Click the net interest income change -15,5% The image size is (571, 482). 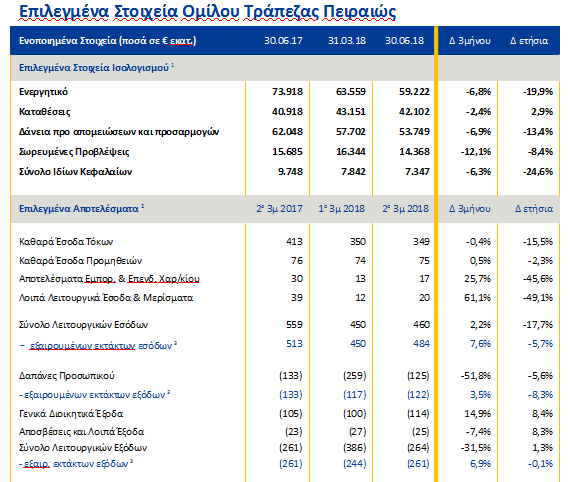pyautogui.click(x=538, y=242)
